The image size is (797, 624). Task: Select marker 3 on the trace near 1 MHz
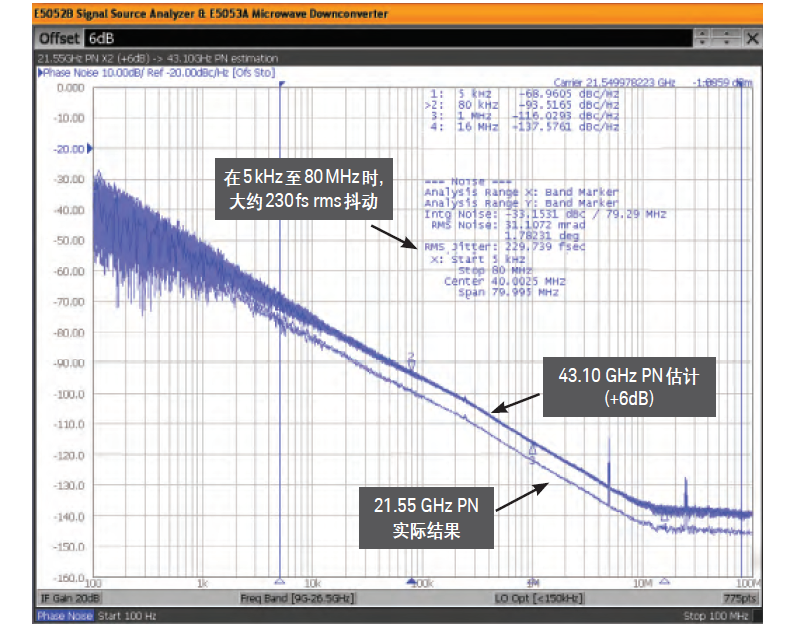click(532, 450)
